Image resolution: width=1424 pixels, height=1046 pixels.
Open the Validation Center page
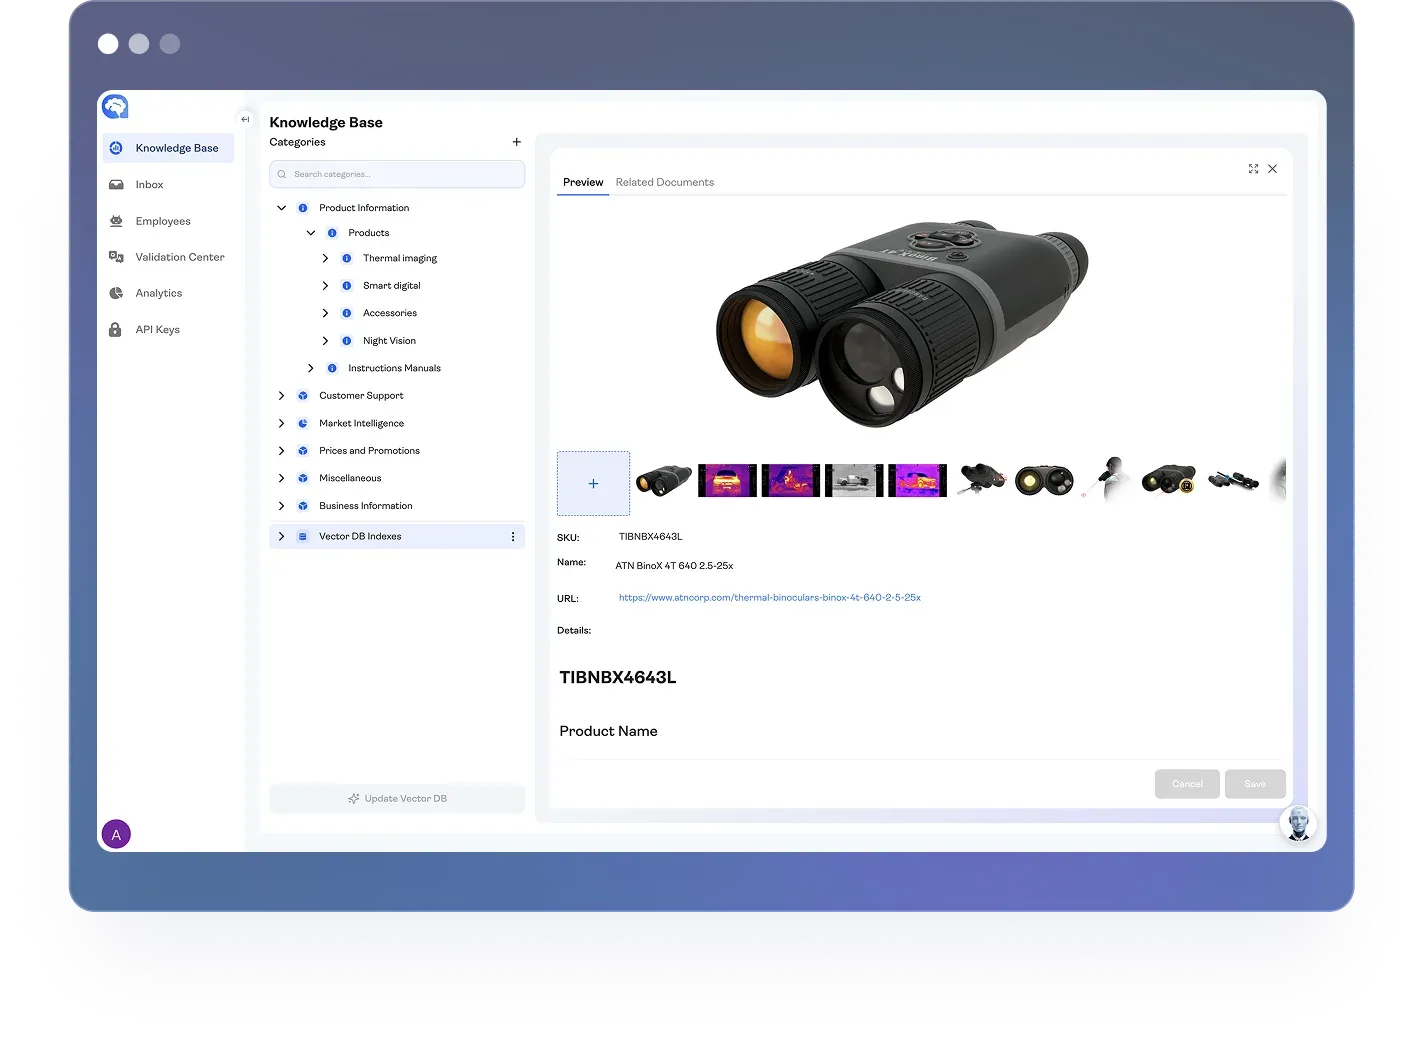[x=179, y=257]
